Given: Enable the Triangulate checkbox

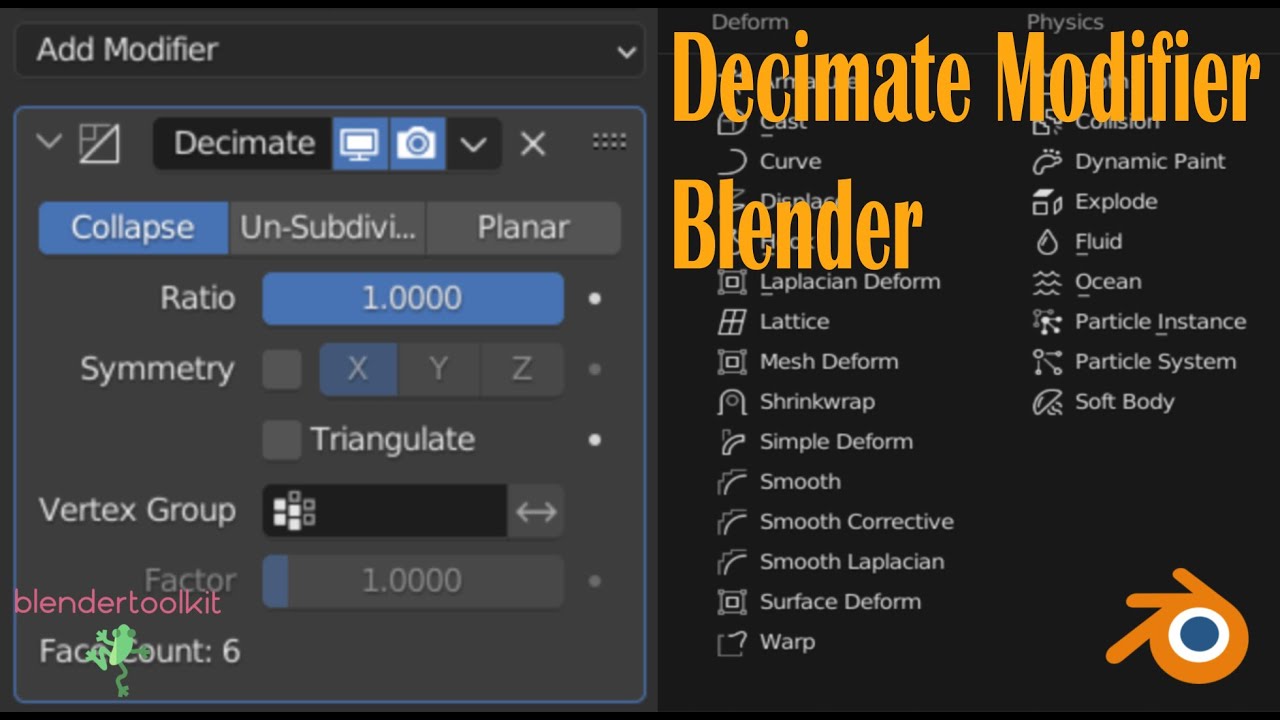Looking at the screenshot, I should coord(282,439).
